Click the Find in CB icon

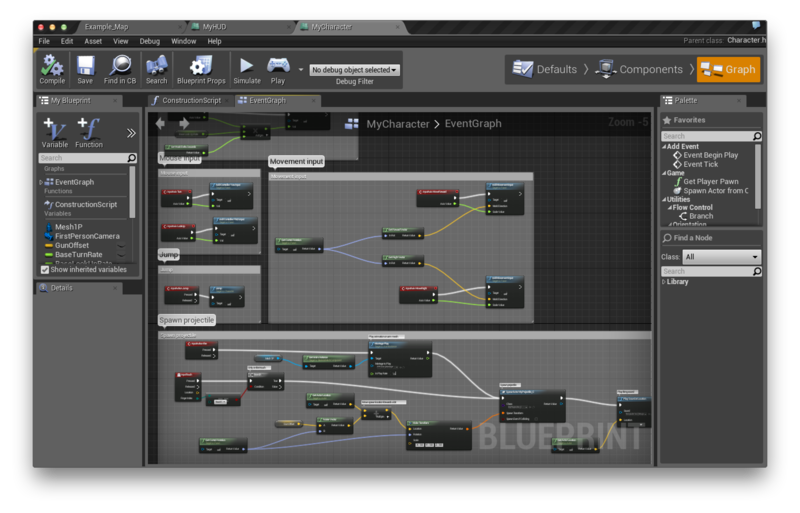120,69
